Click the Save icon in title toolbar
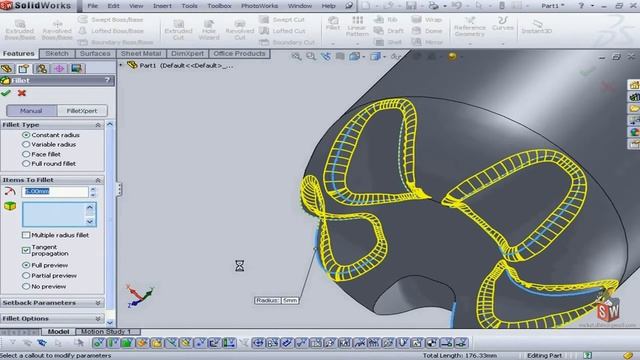640x360 pixels. pos(411,6)
